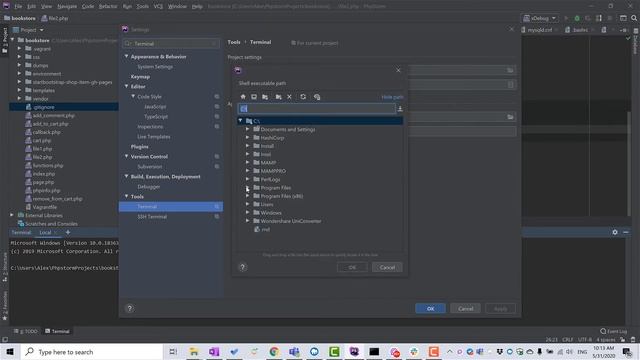Viewport: 640px width, 360px height.
Task: Click Cancel button in Settings dialog
Action: [465, 309]
